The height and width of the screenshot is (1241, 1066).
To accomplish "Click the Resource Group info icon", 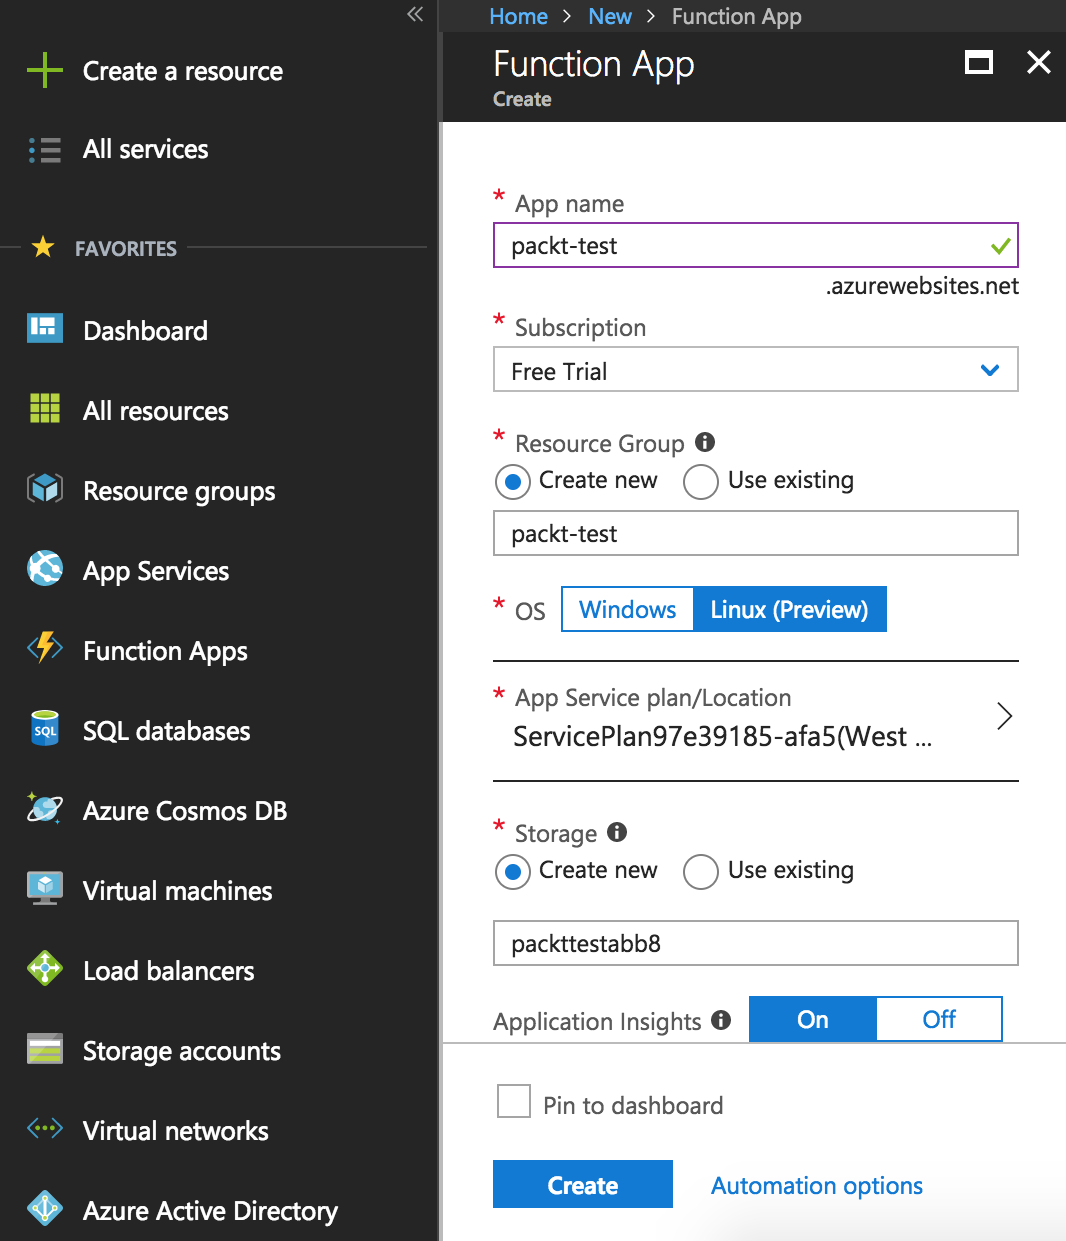I will 705,442.
